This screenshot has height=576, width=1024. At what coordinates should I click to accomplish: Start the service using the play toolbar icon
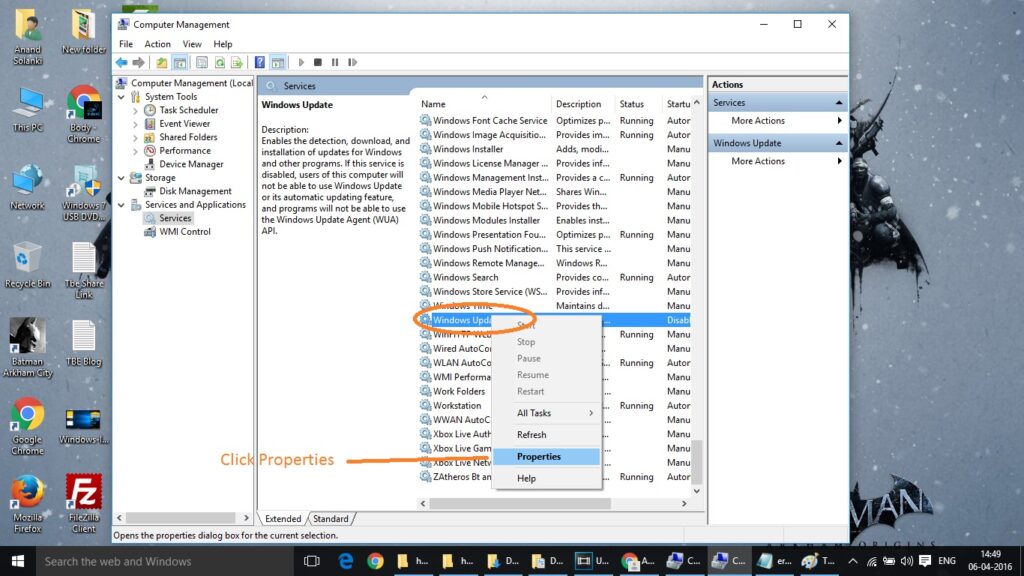point(301,62)
